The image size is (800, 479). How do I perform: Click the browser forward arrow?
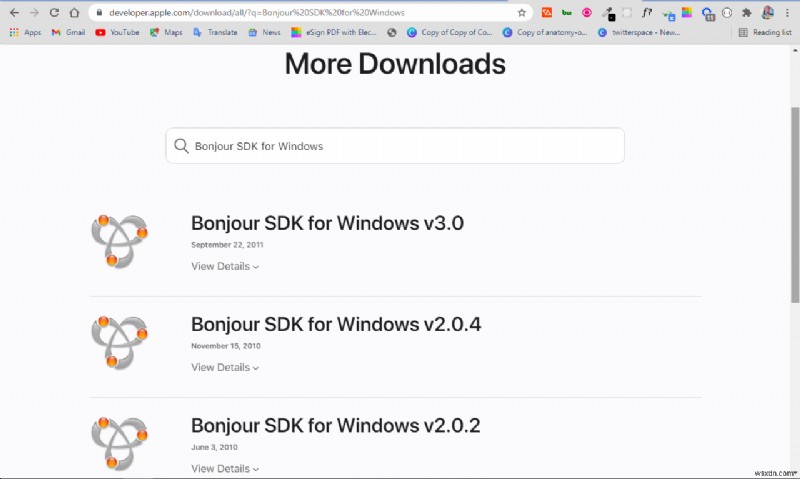[34, 13]
